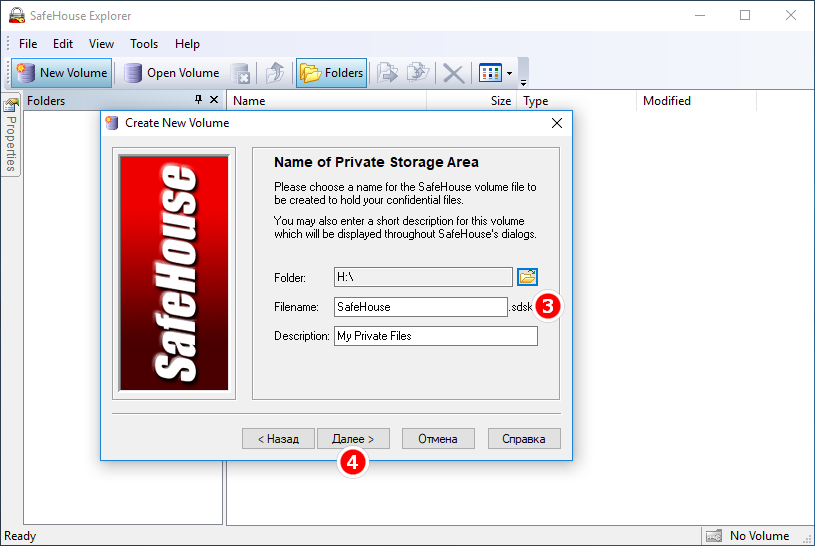815x546 pixels.
Task: Click into the Filename field
Action: click(x=420, y=307)
